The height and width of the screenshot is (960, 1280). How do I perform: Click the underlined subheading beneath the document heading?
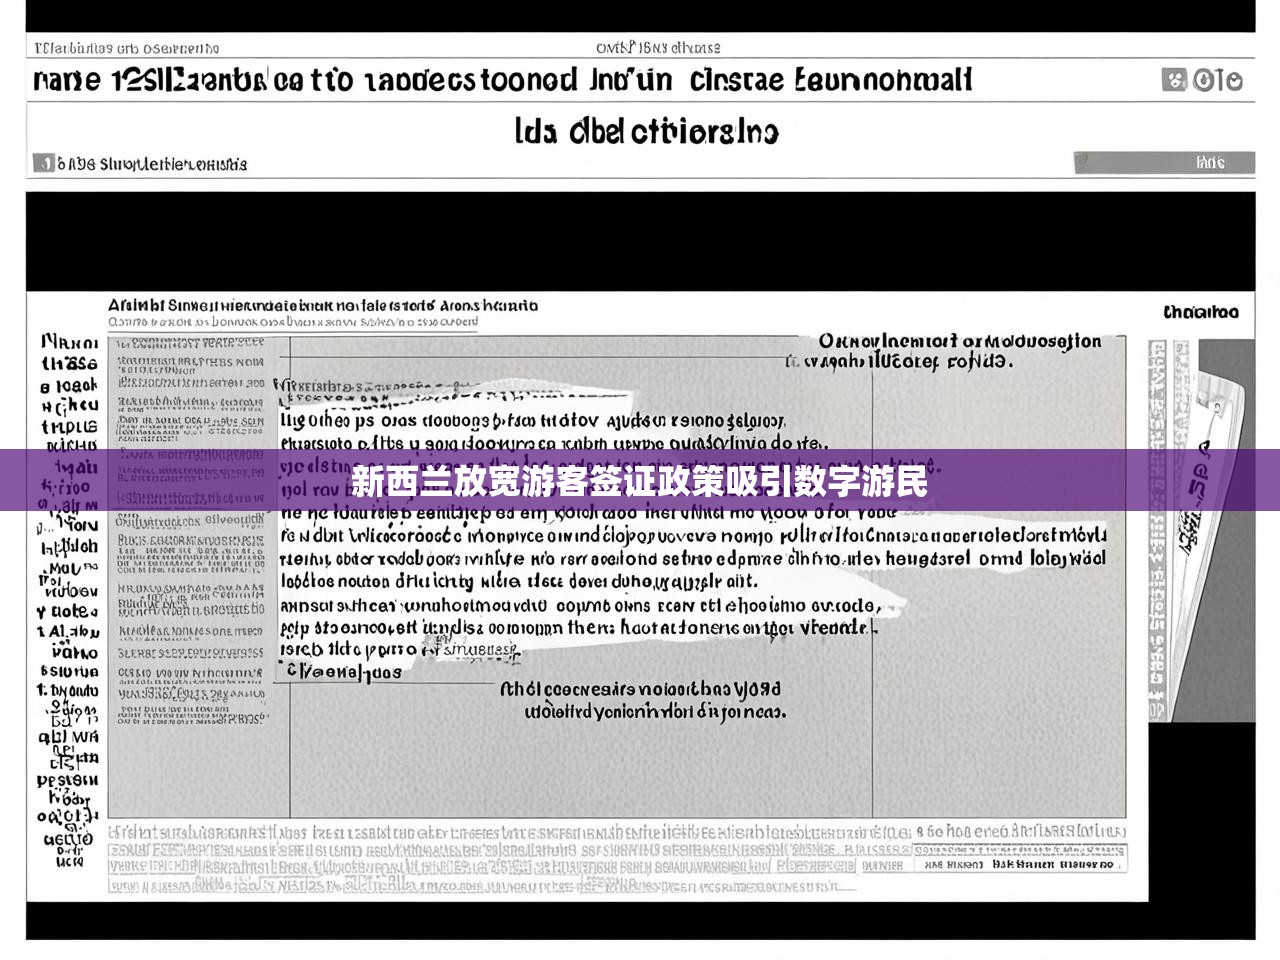(x=292, y=322)
